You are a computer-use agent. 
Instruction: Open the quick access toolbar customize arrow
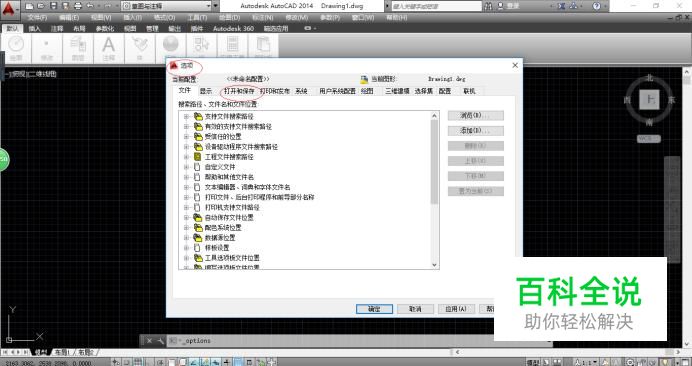pos(216,6)
